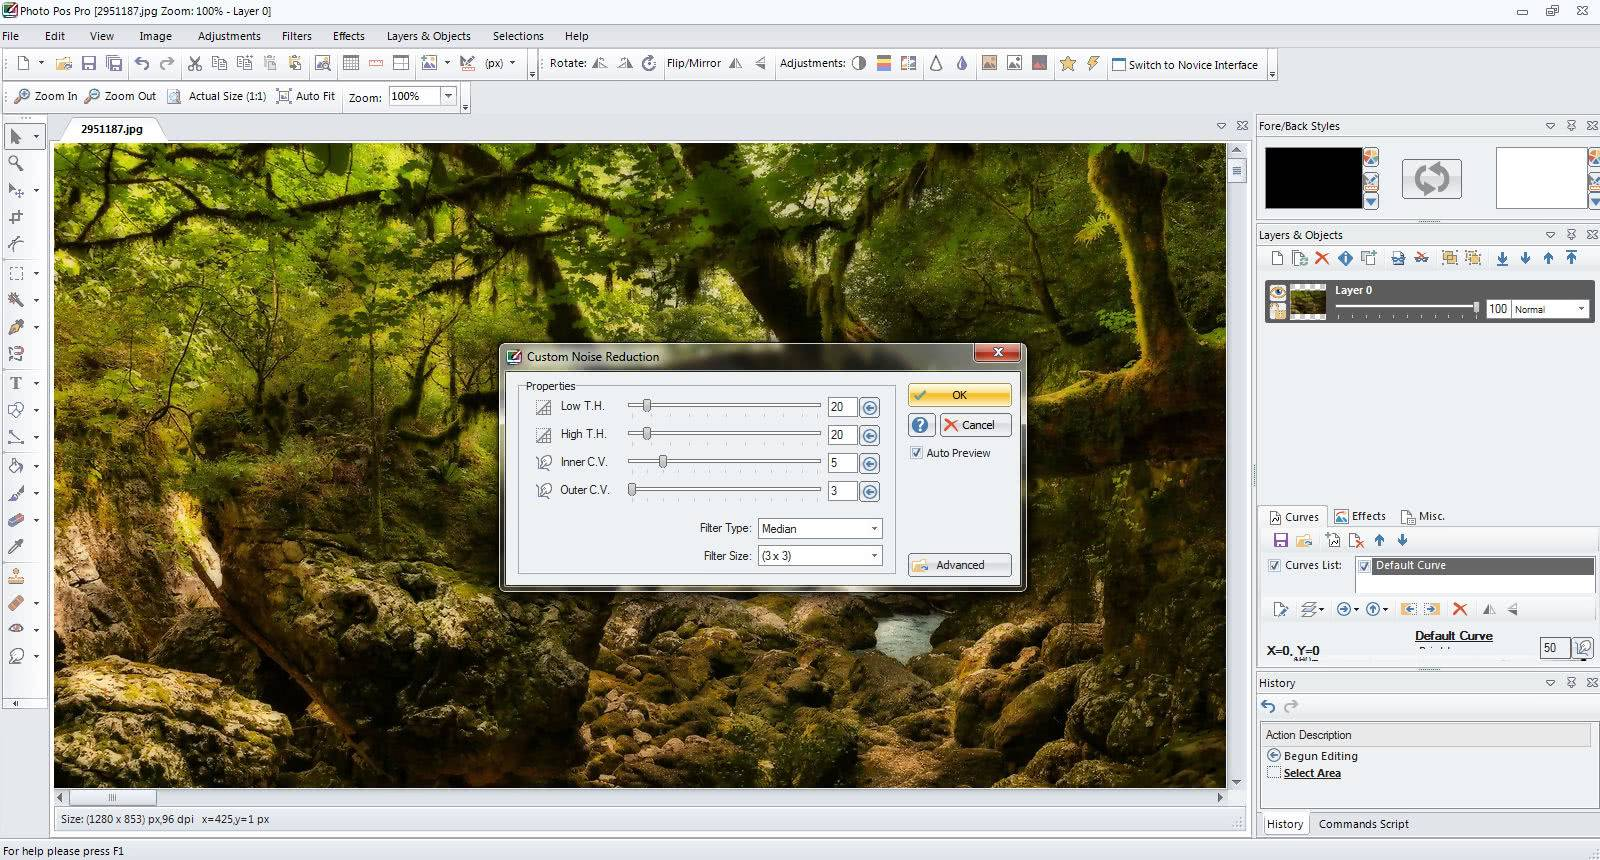Toggle the Curves List checkbox

[x=1274, y=565]
